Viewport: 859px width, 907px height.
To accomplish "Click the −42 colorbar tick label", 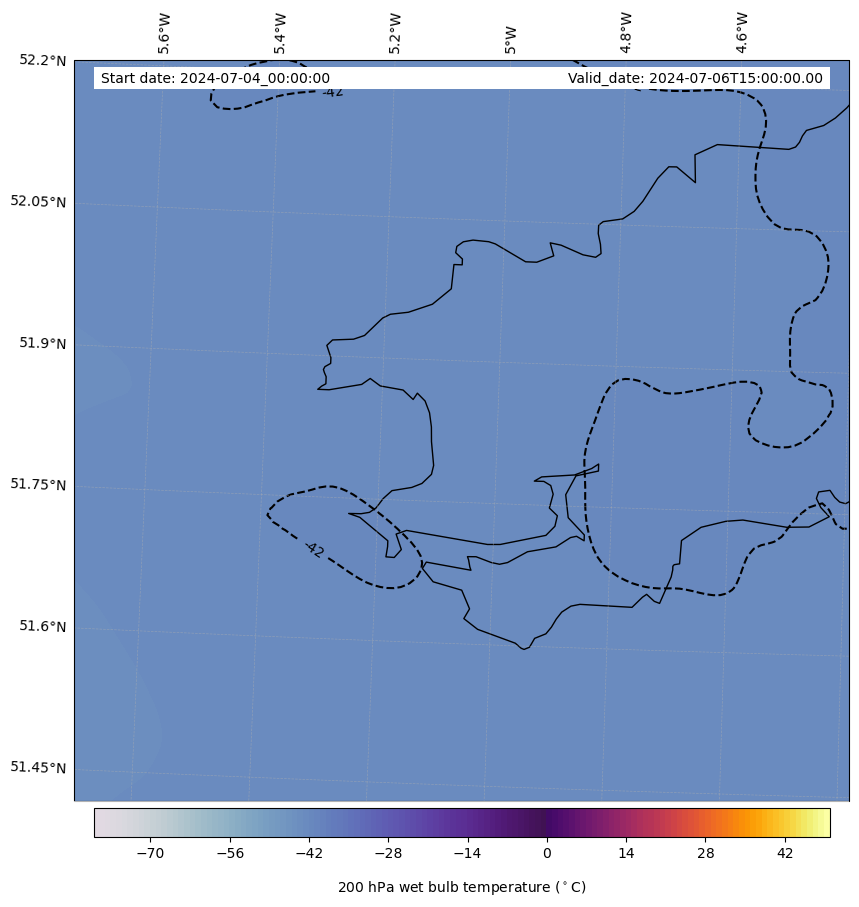I will point(309,853).
